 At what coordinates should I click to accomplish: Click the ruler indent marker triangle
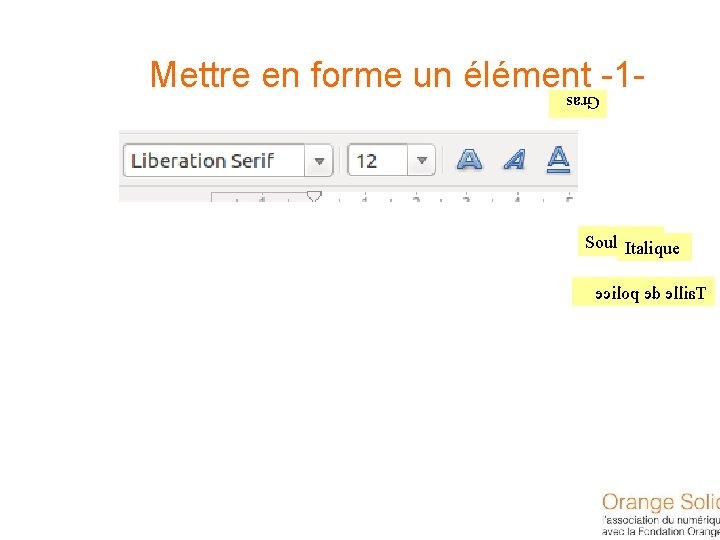click(314, 198)
